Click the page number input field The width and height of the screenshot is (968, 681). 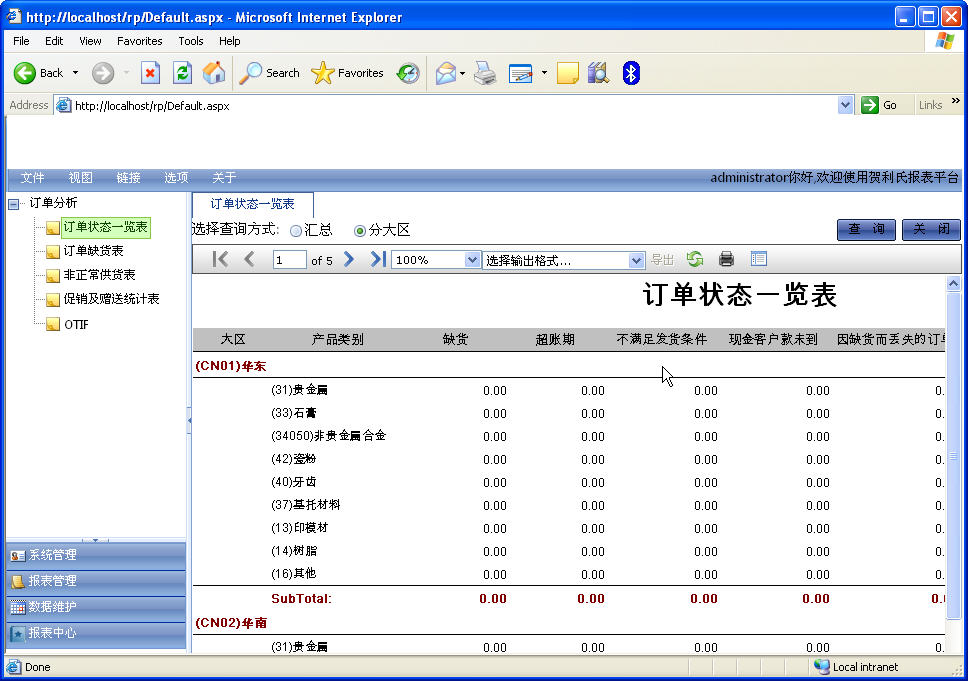click(x=289, y=260)
